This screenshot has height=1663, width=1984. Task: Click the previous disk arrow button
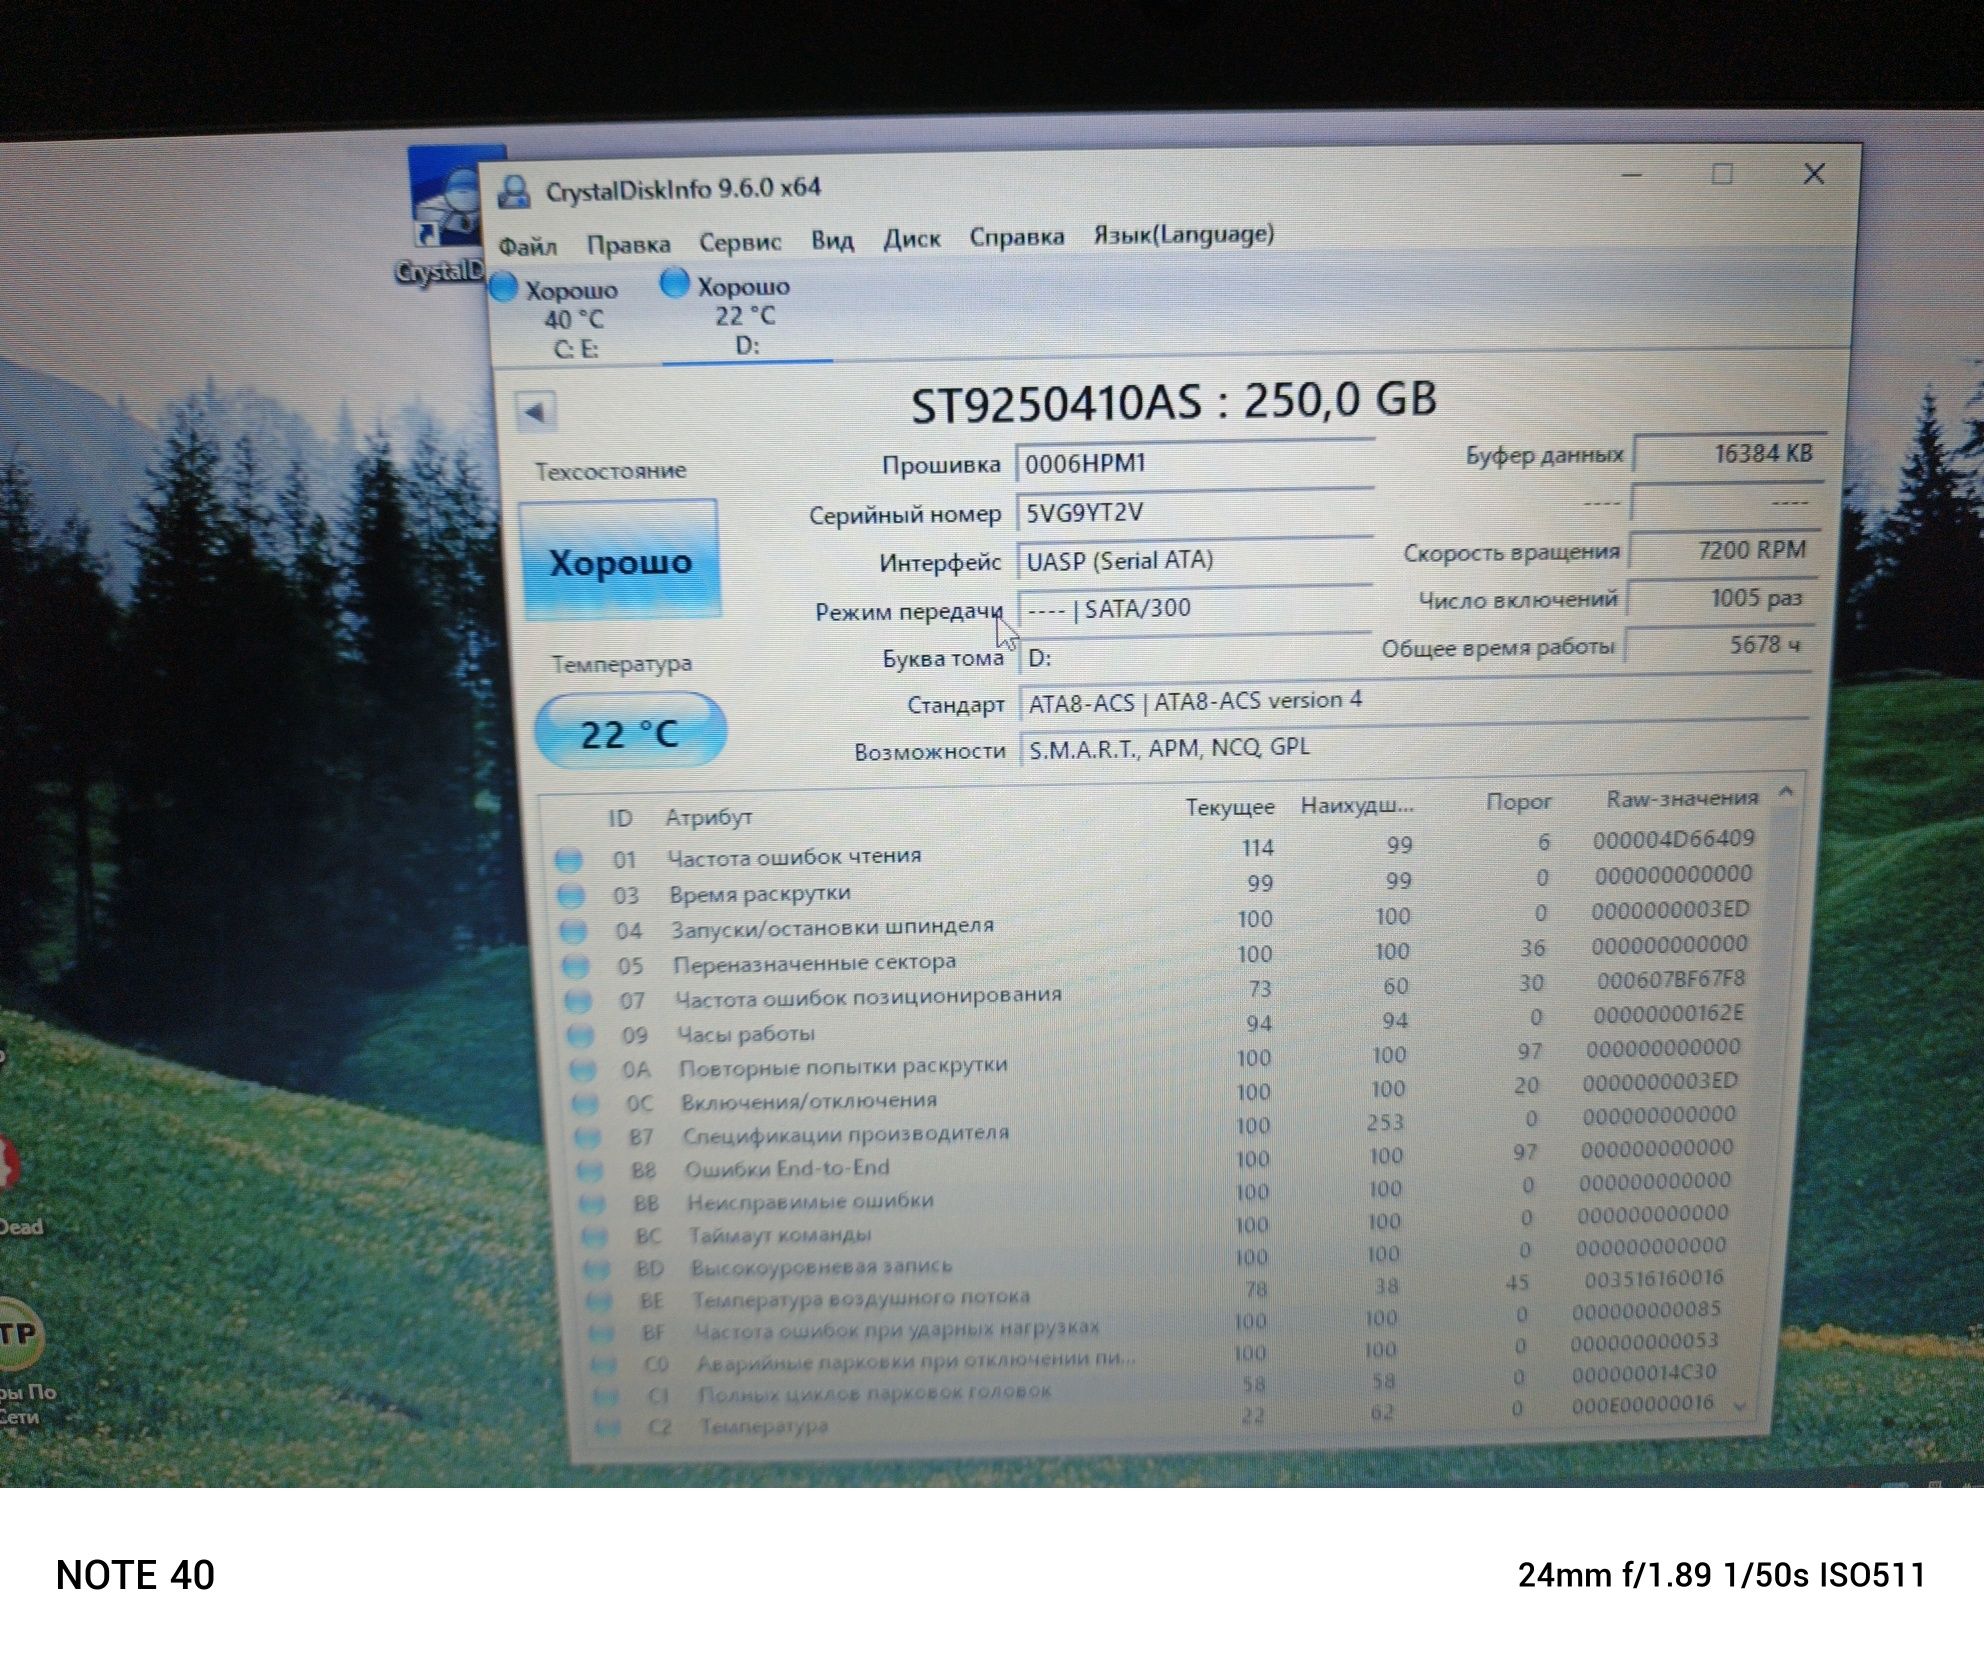[x=536, y=411]
